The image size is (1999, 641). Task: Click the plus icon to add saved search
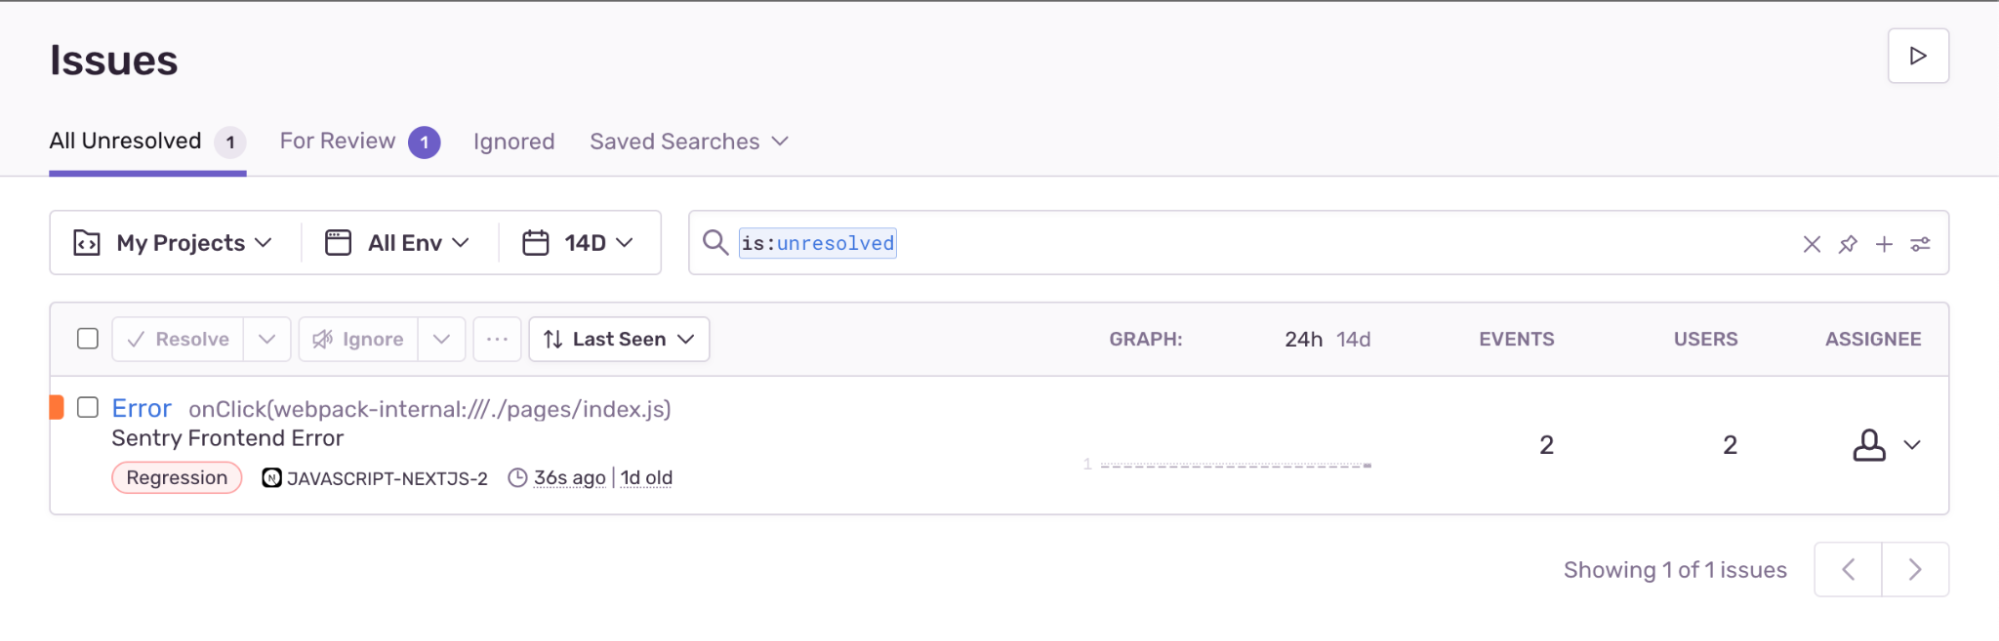click(x=1884, y=244)
